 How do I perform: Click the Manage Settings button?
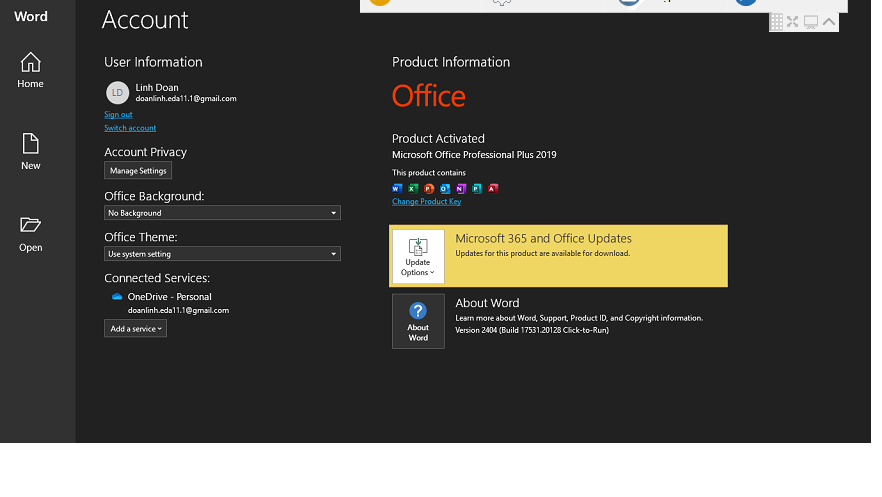138,170
